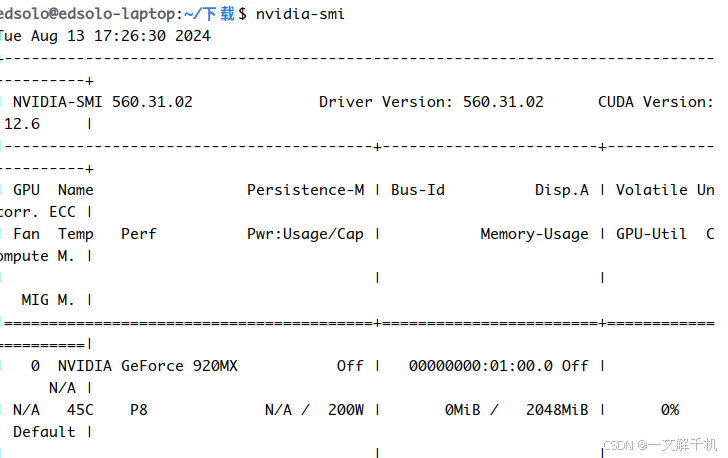The width and height of the screenshot is (728, 458).
Task: Click the Disp.A column header
Action: coord(561,190)
